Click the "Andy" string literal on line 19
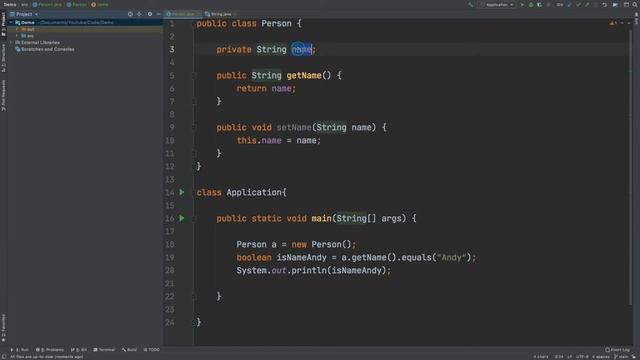Screen dimensions: 640x360 point(451,258)
